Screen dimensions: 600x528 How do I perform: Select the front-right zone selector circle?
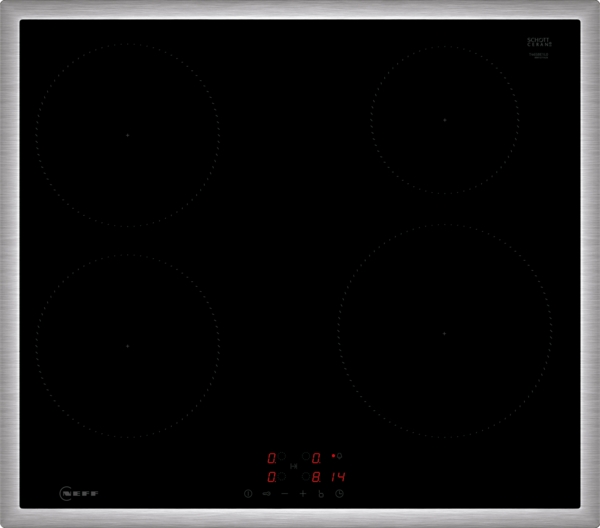tap(304, 476)
